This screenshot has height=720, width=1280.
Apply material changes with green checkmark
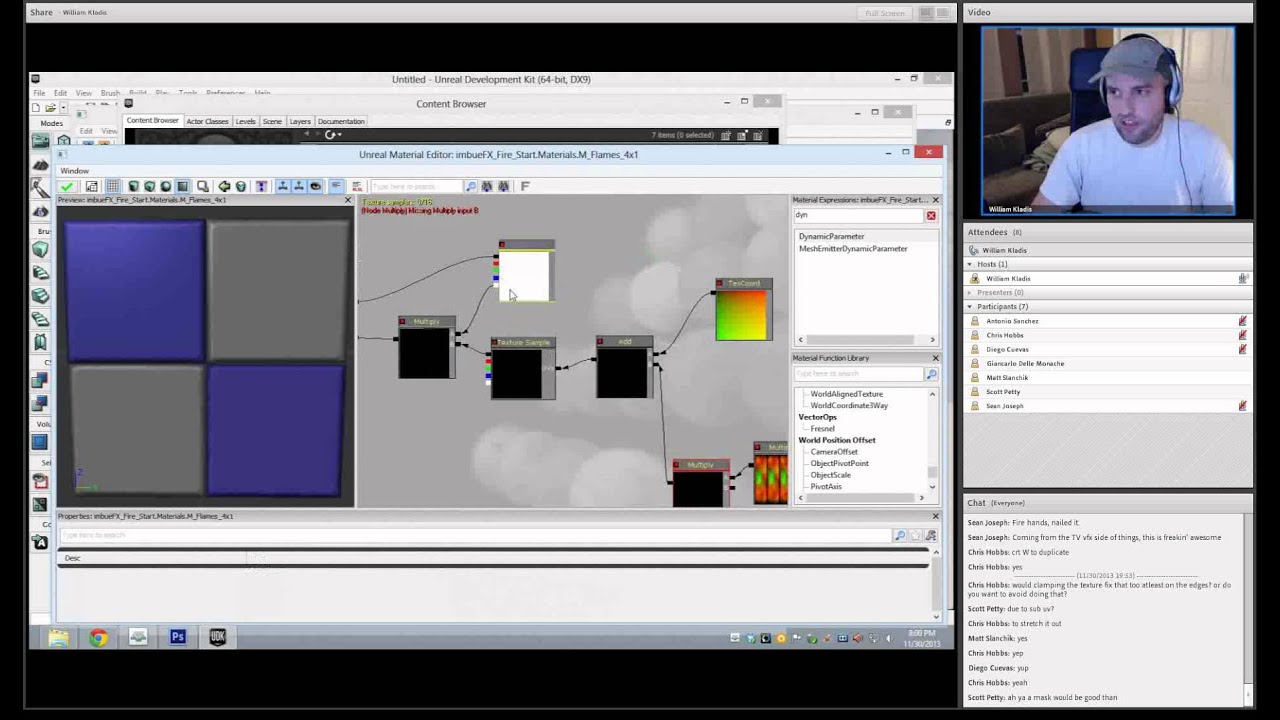click(66, 186)
